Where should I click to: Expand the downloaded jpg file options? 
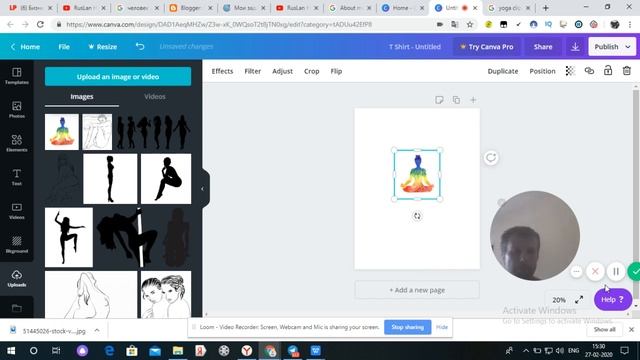pyautogui.click(x=97, y=330)
